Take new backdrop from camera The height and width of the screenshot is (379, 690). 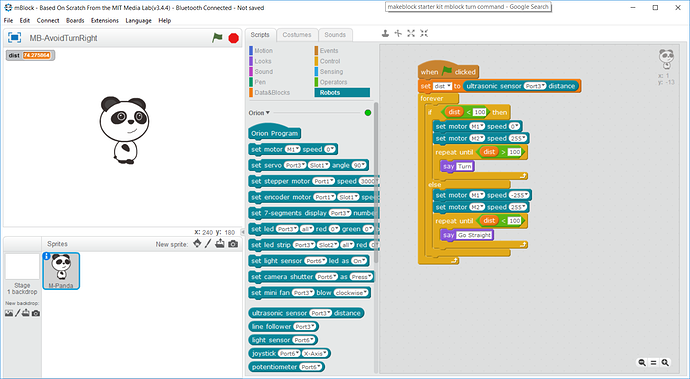(36, 313)
